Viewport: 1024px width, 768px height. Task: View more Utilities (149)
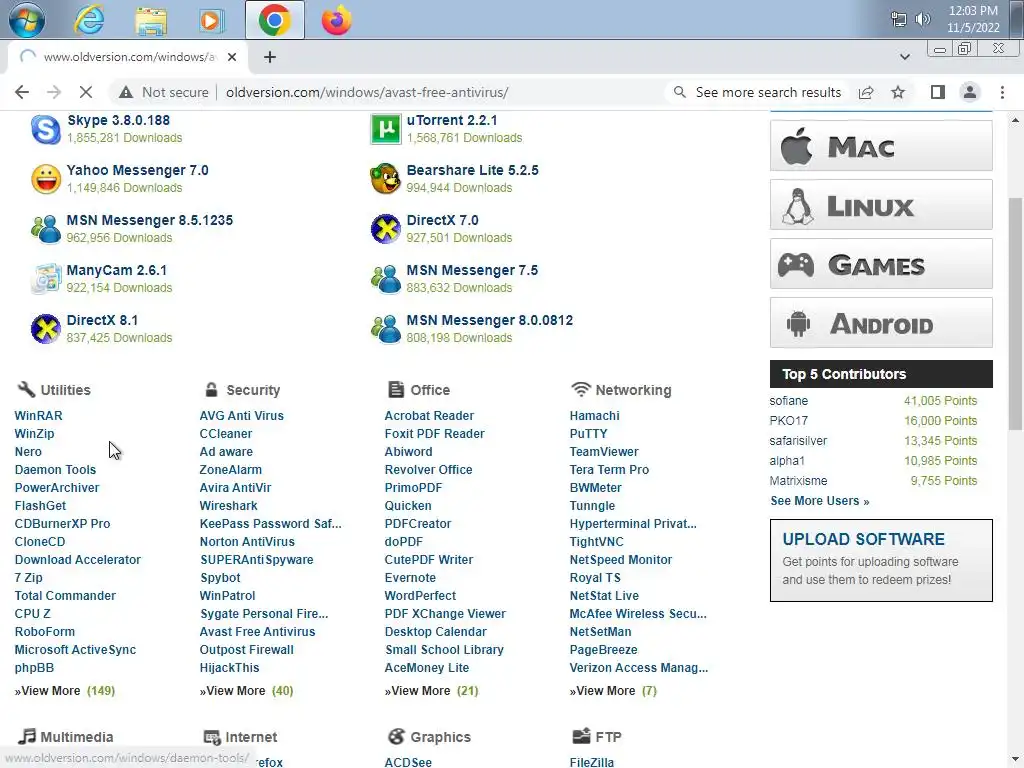coord(65,690)
